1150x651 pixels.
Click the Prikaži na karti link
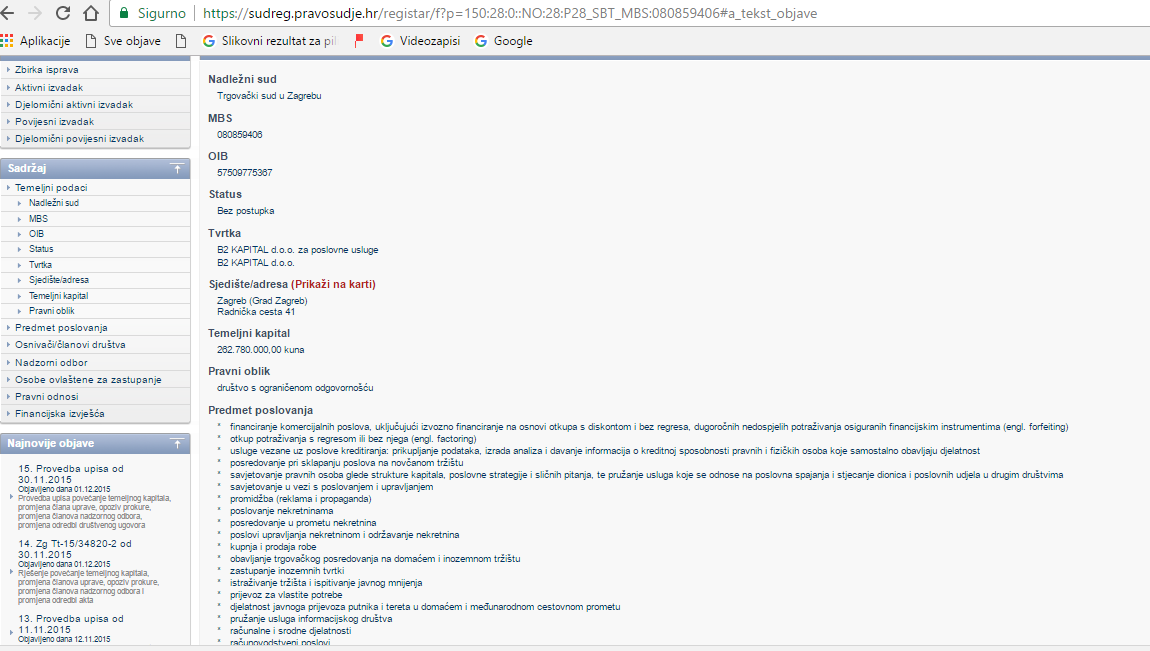pyautogui.click(x=333, y=284)
